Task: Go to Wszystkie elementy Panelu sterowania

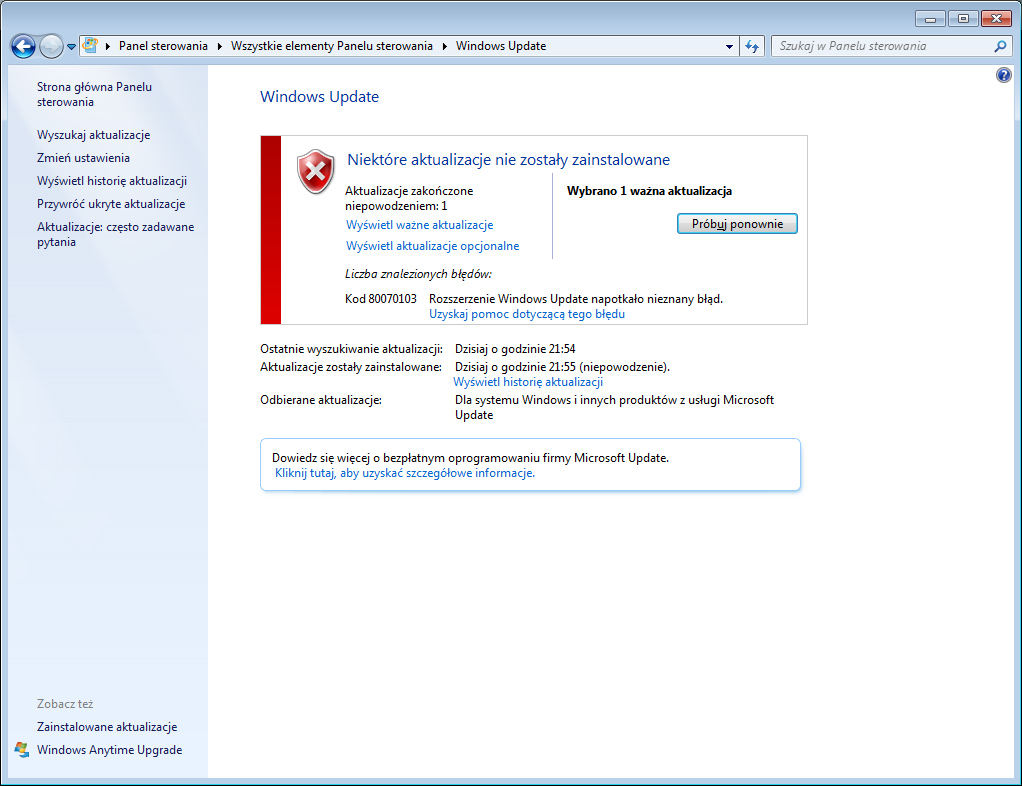Action: [332, 46]
